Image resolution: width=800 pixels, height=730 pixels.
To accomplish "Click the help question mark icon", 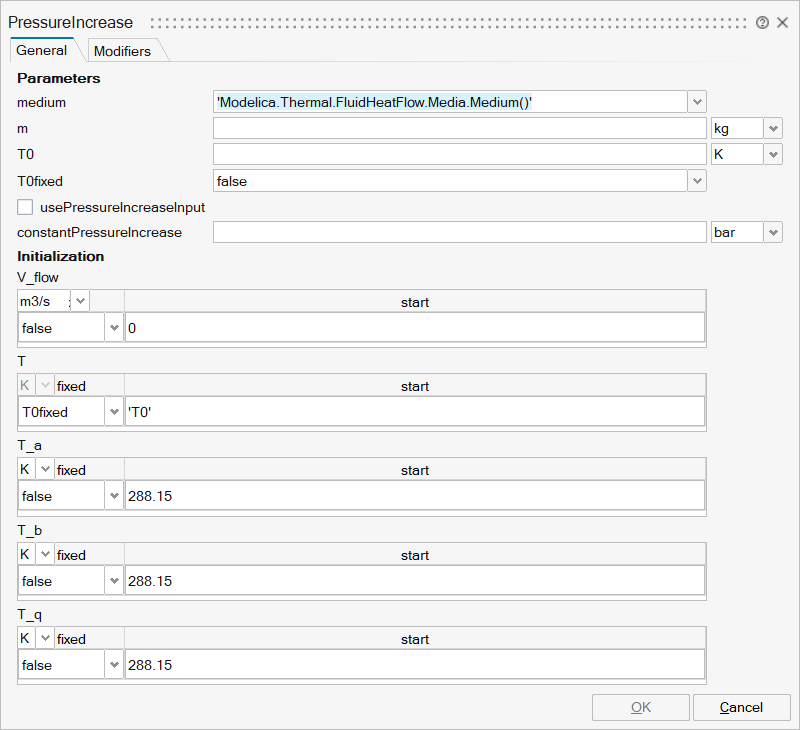I will (x=763, y=22).
